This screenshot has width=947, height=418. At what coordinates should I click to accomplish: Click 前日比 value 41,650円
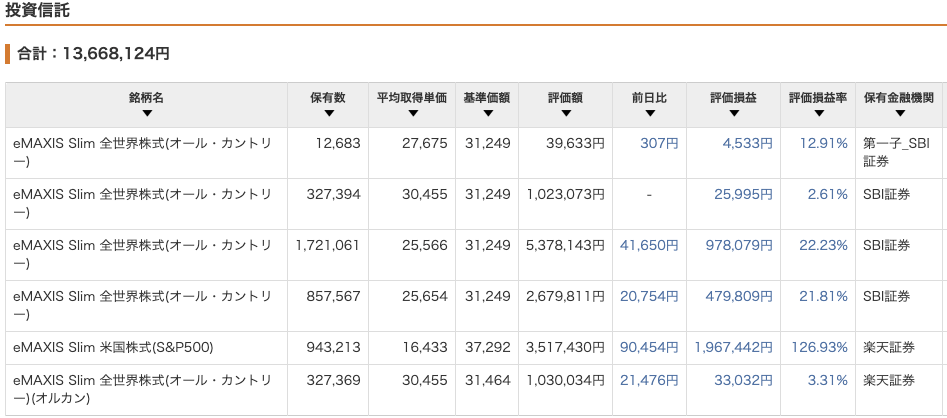coord(649,245)
